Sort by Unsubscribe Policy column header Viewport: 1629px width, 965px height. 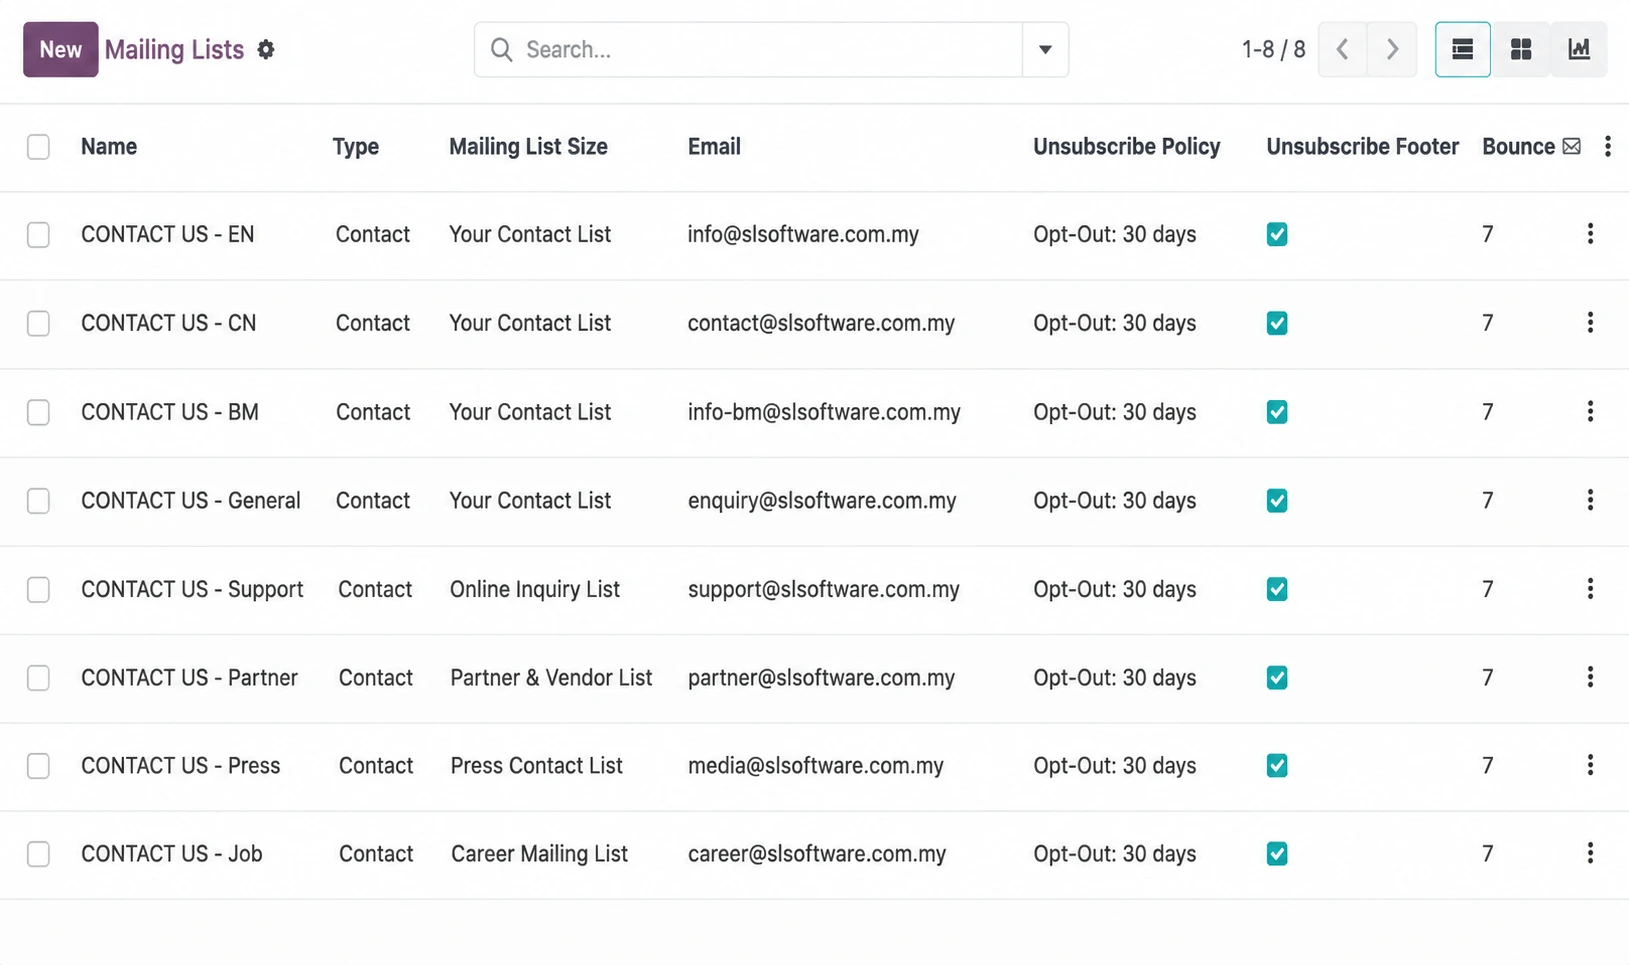point(1127,146)
